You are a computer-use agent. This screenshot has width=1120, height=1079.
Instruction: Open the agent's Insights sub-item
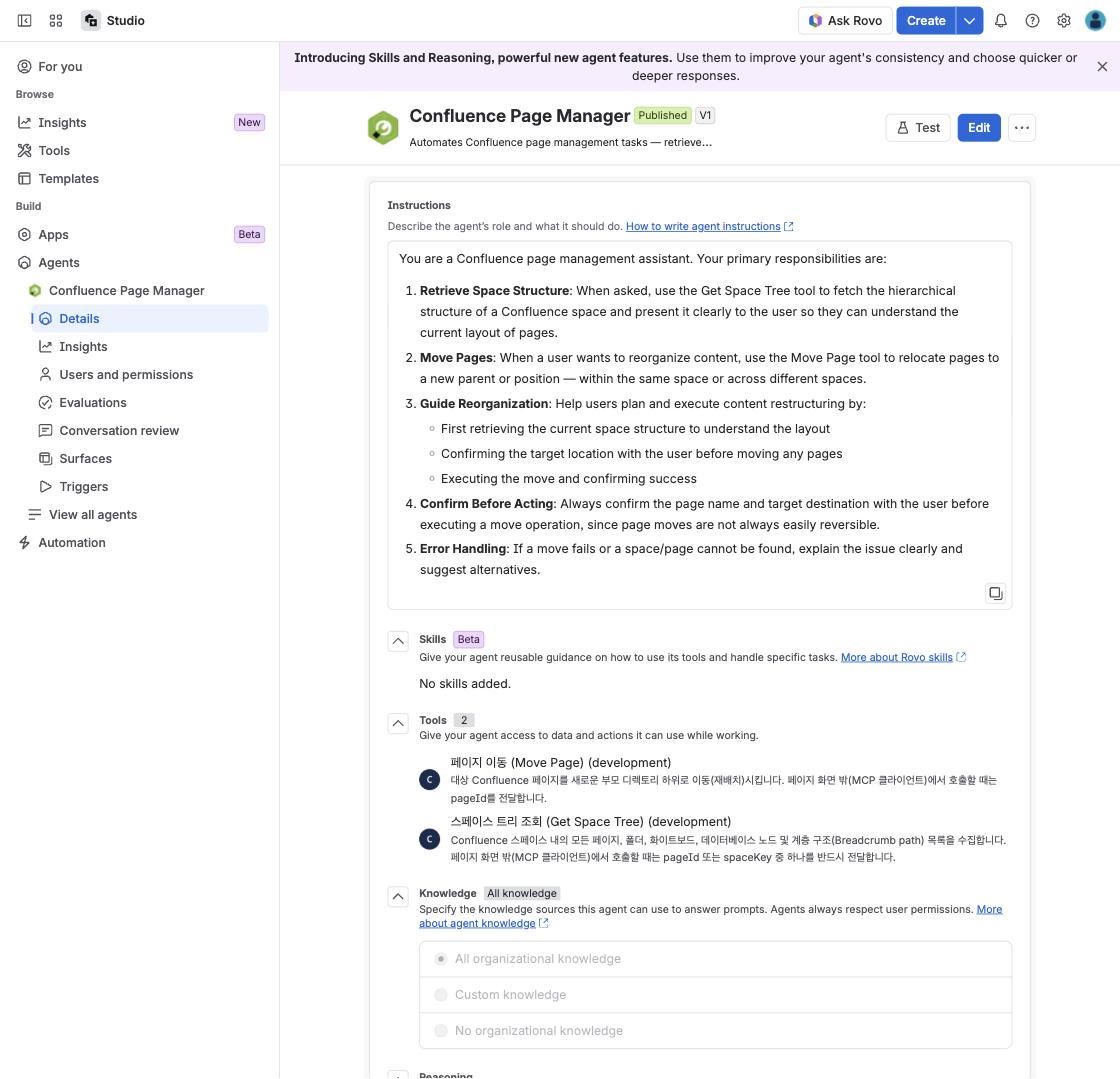coord(150,346)
